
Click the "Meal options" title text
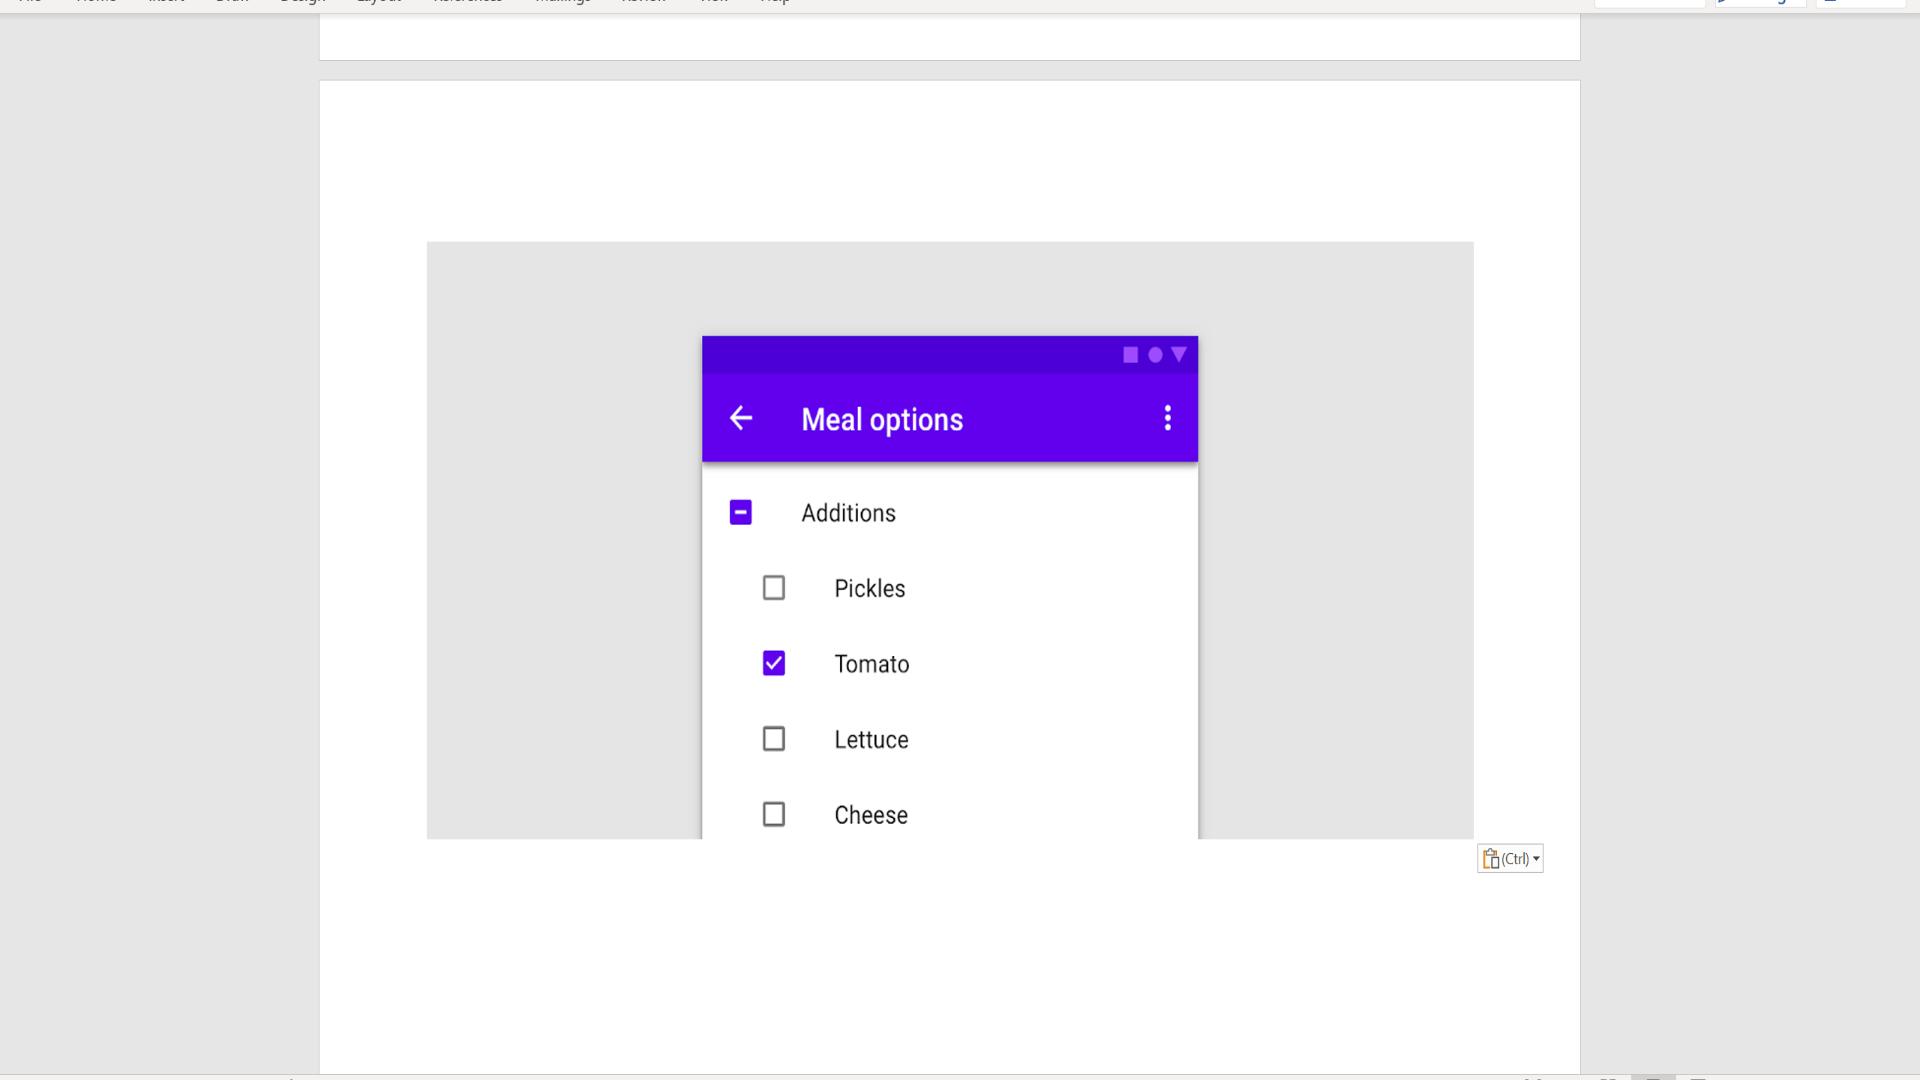882,420
